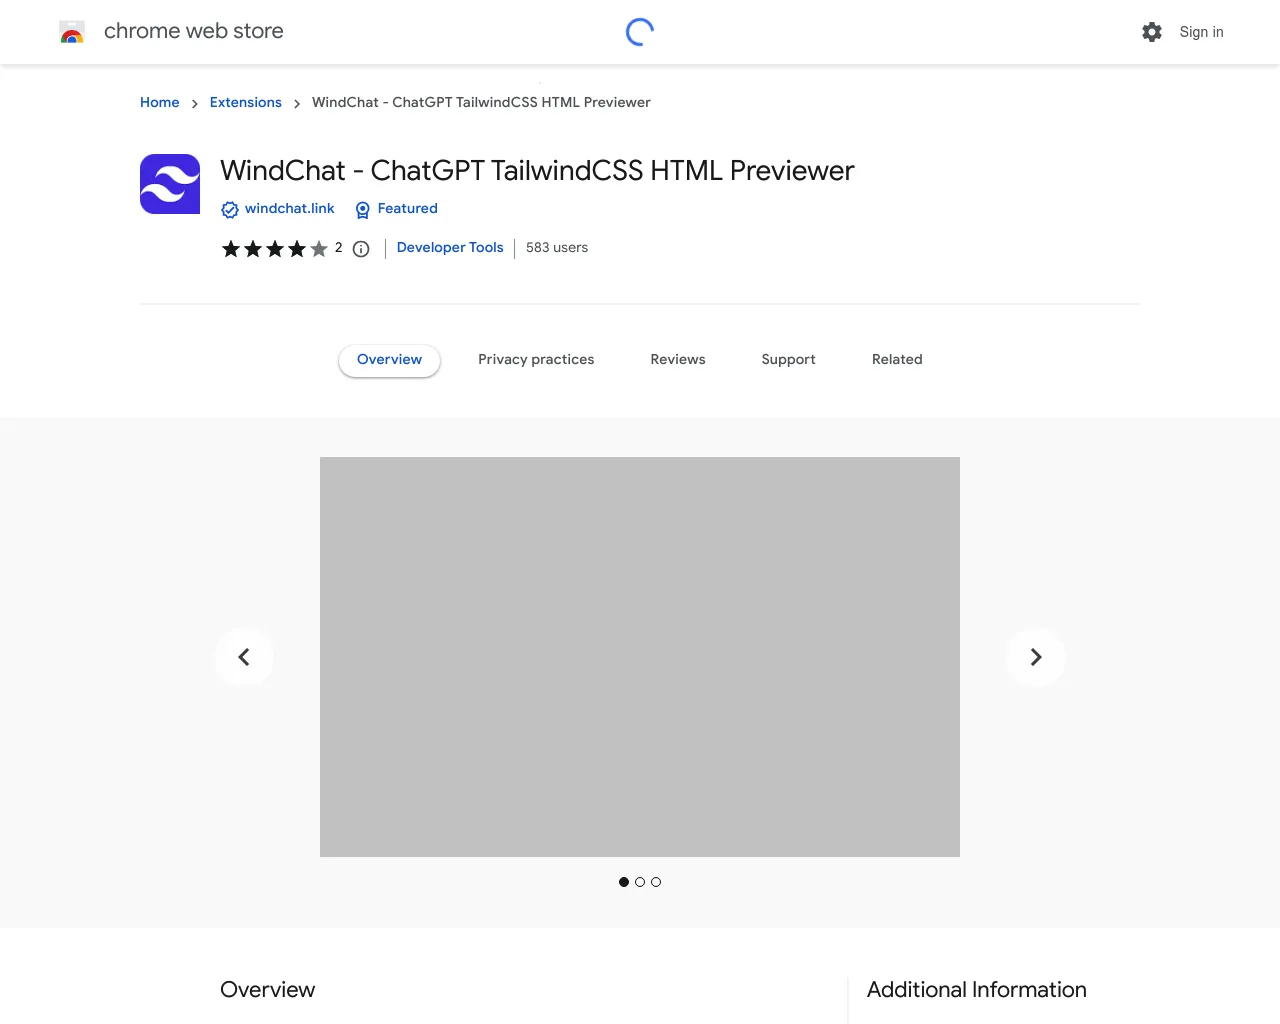Click the WindChat extension icon
Screen dimensions: 1280x1024
coord(170,184)
